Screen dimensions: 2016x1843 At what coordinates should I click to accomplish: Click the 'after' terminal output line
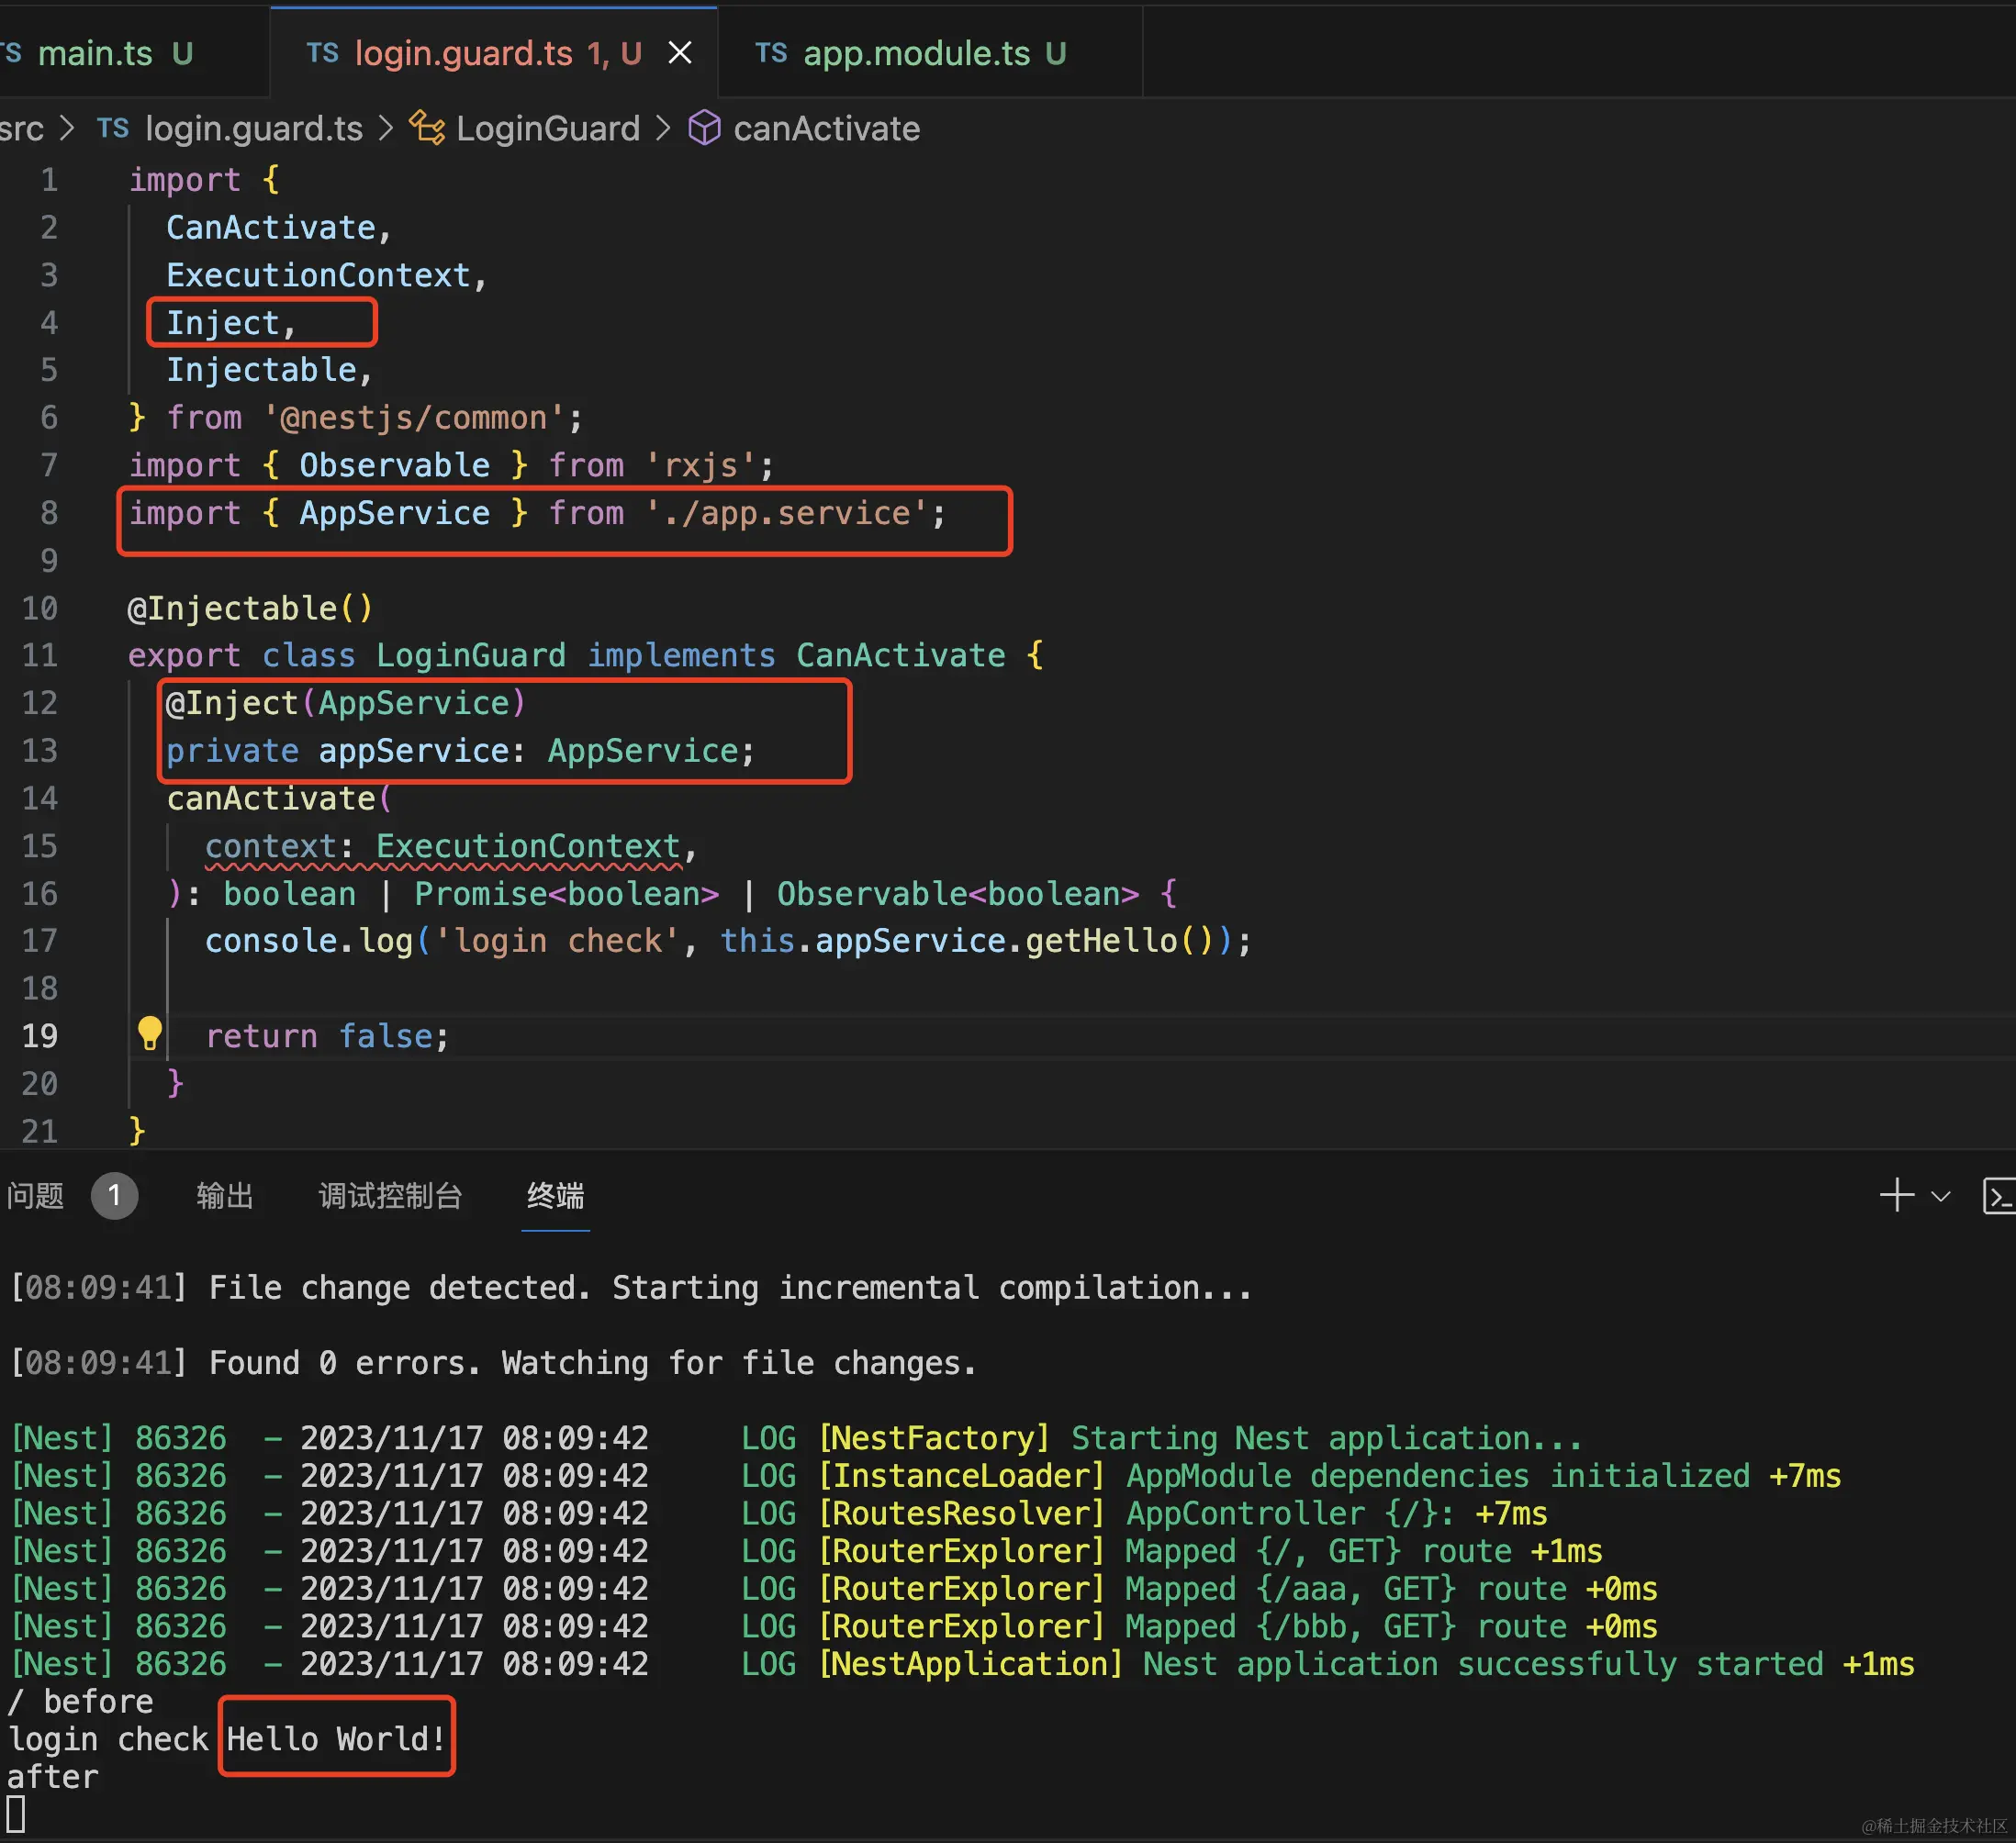tap(53, 1777)
